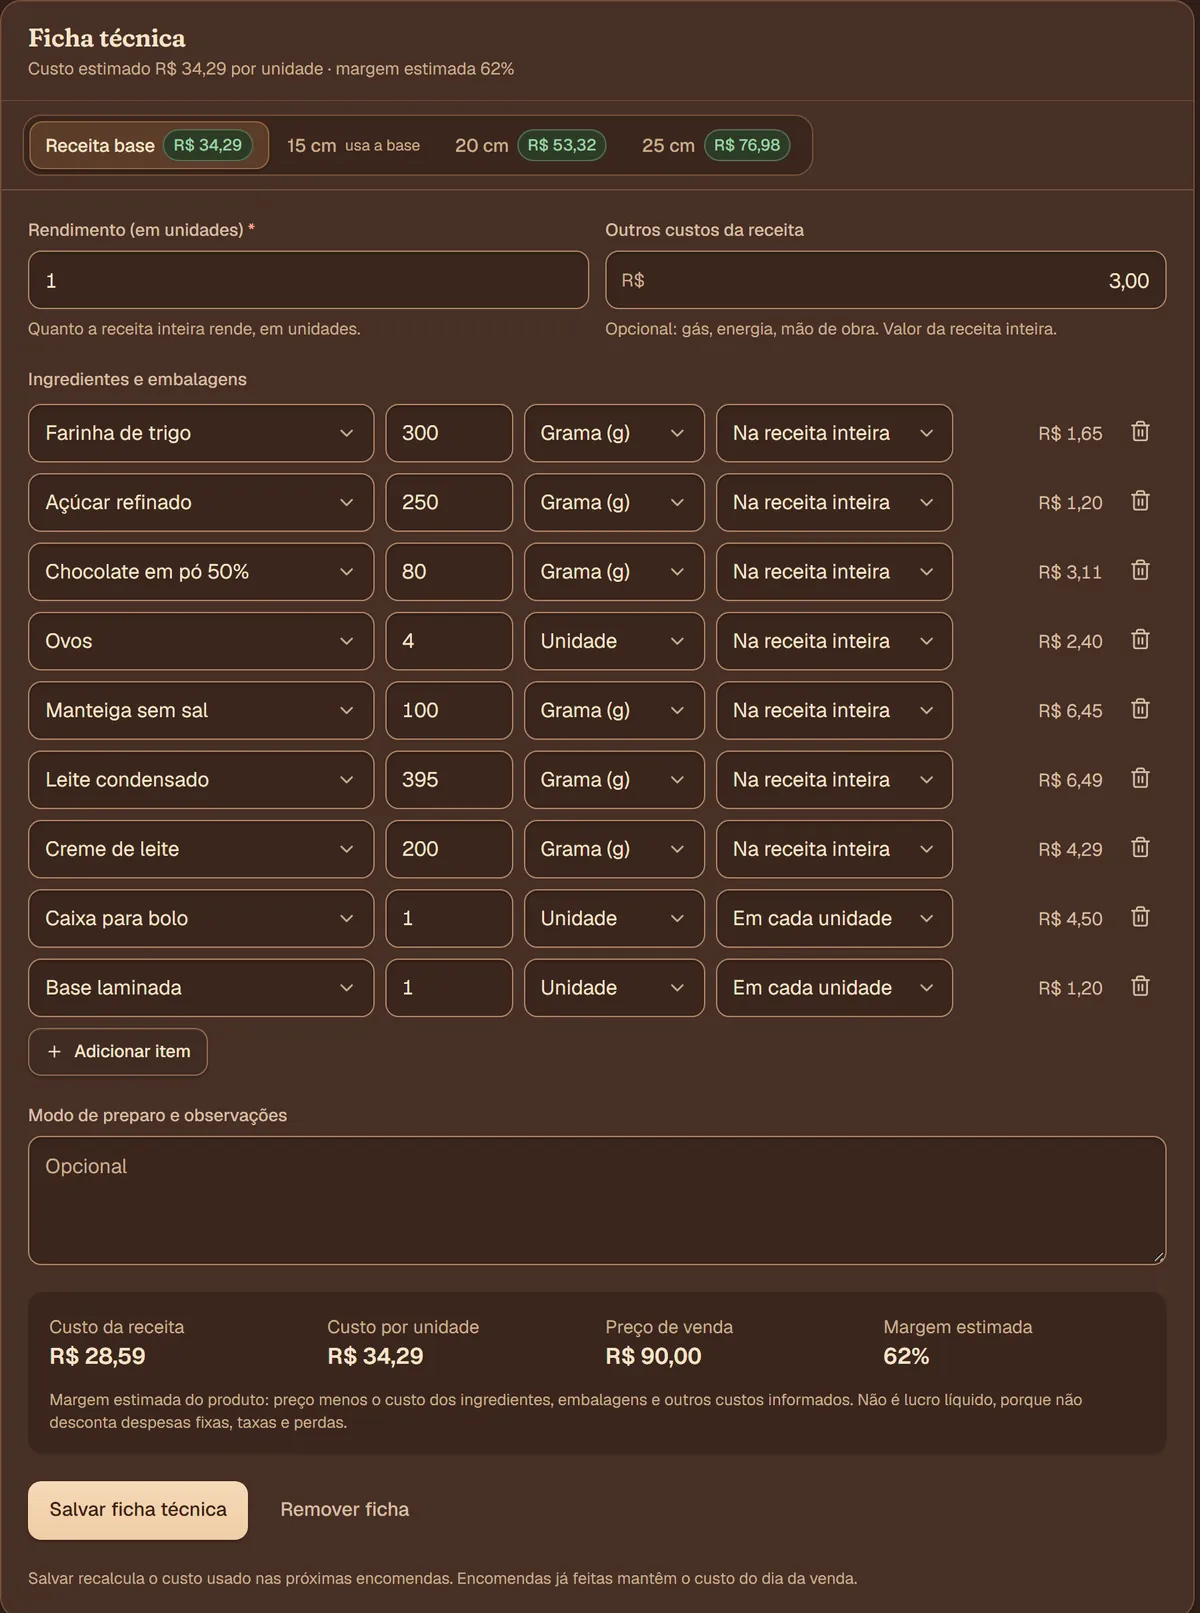Viewport: 1200px width, 1613px height.
Task: Click cost R$ 6,49 of Leite condensado
Action: 1070,780
